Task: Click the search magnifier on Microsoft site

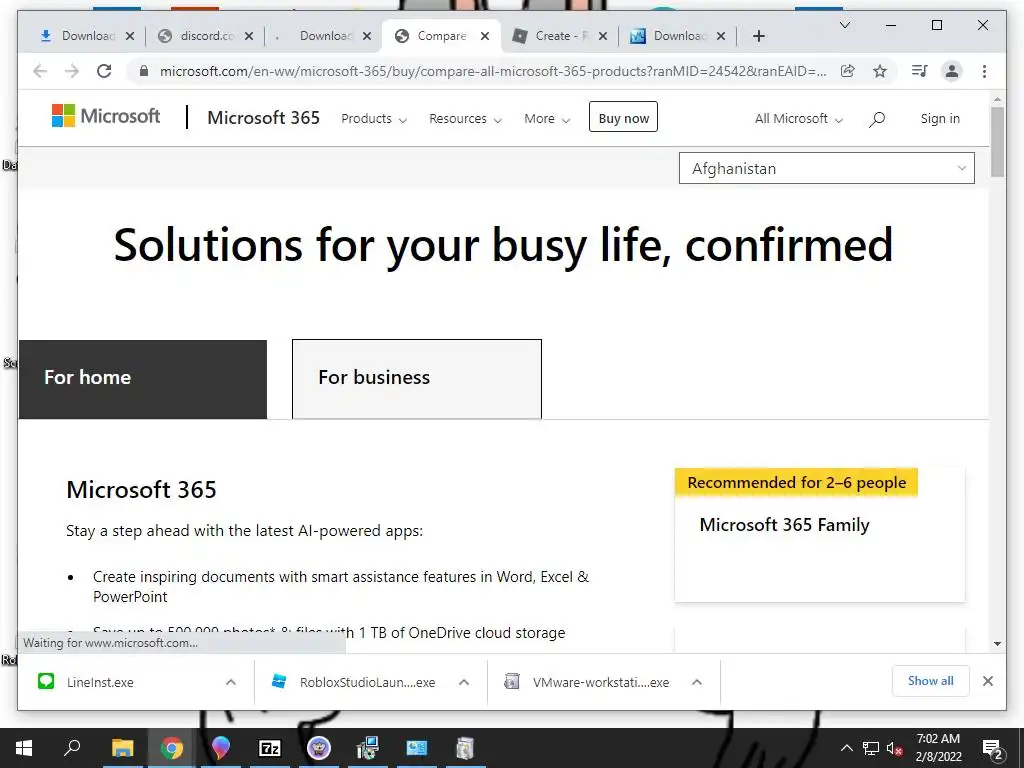Action: click(x=877, y=119)
